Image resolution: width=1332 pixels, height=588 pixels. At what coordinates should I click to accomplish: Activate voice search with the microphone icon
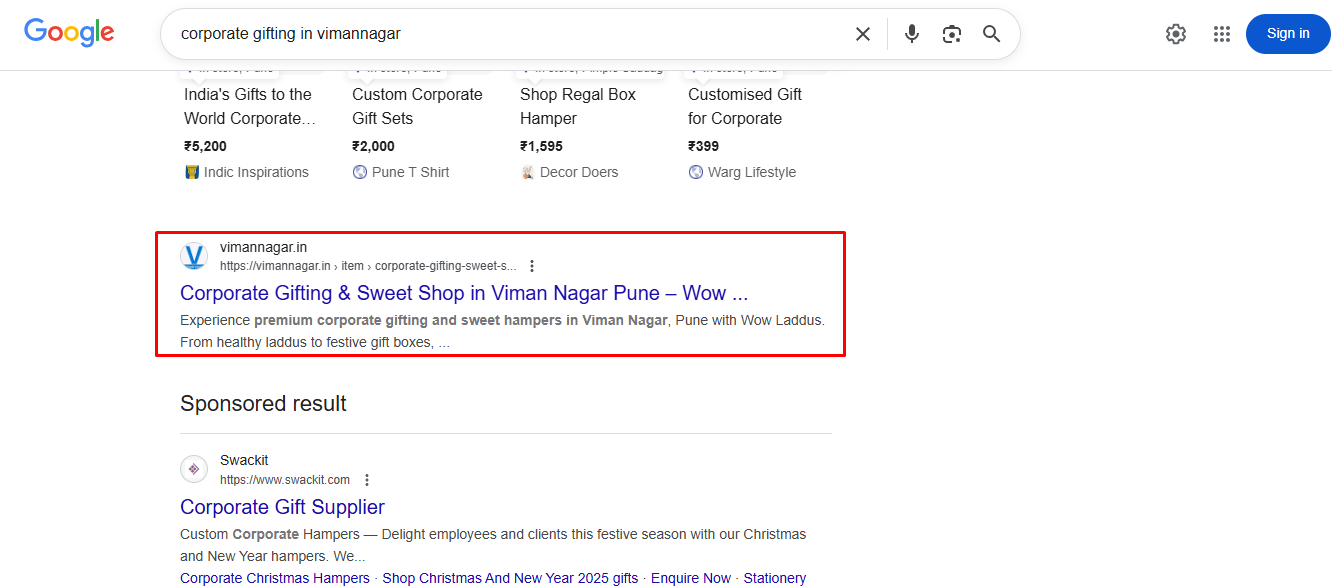tap(911, 33)
